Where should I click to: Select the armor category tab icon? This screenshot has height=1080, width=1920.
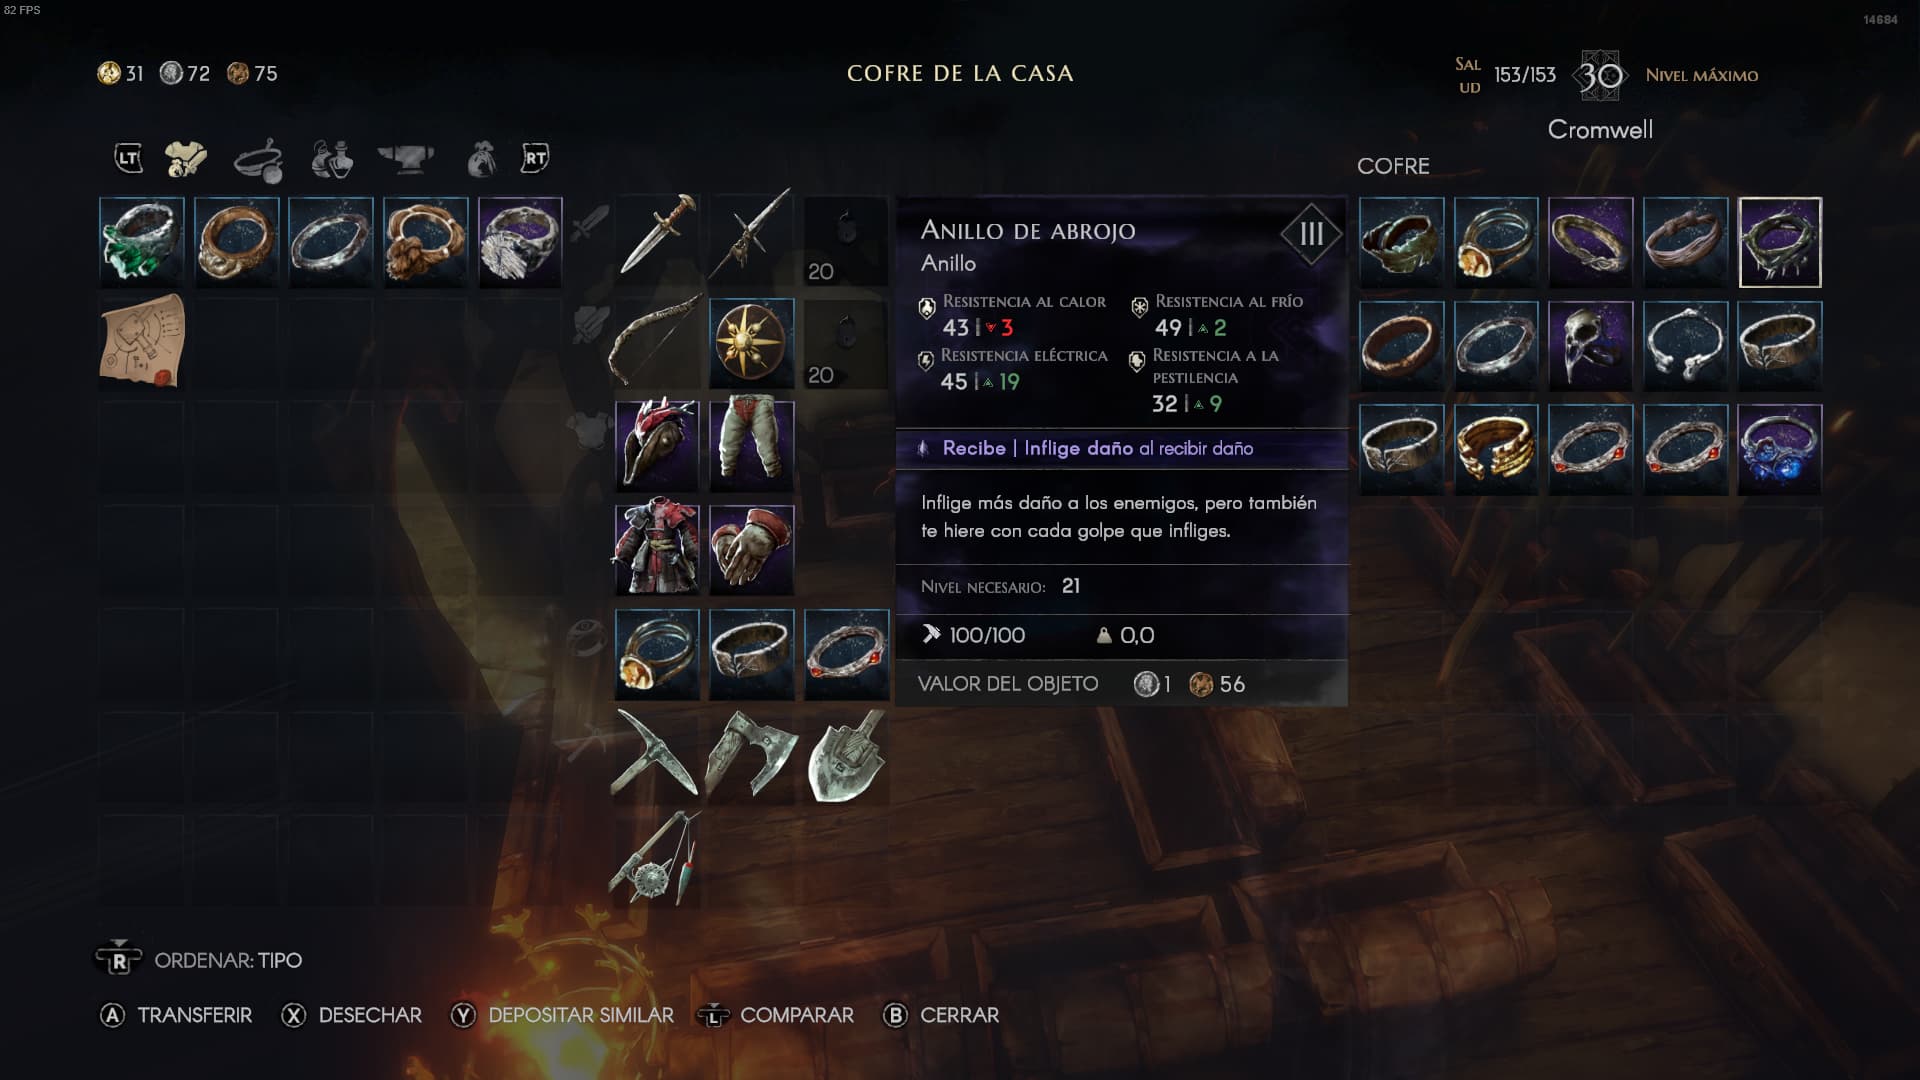pos(185,158)
